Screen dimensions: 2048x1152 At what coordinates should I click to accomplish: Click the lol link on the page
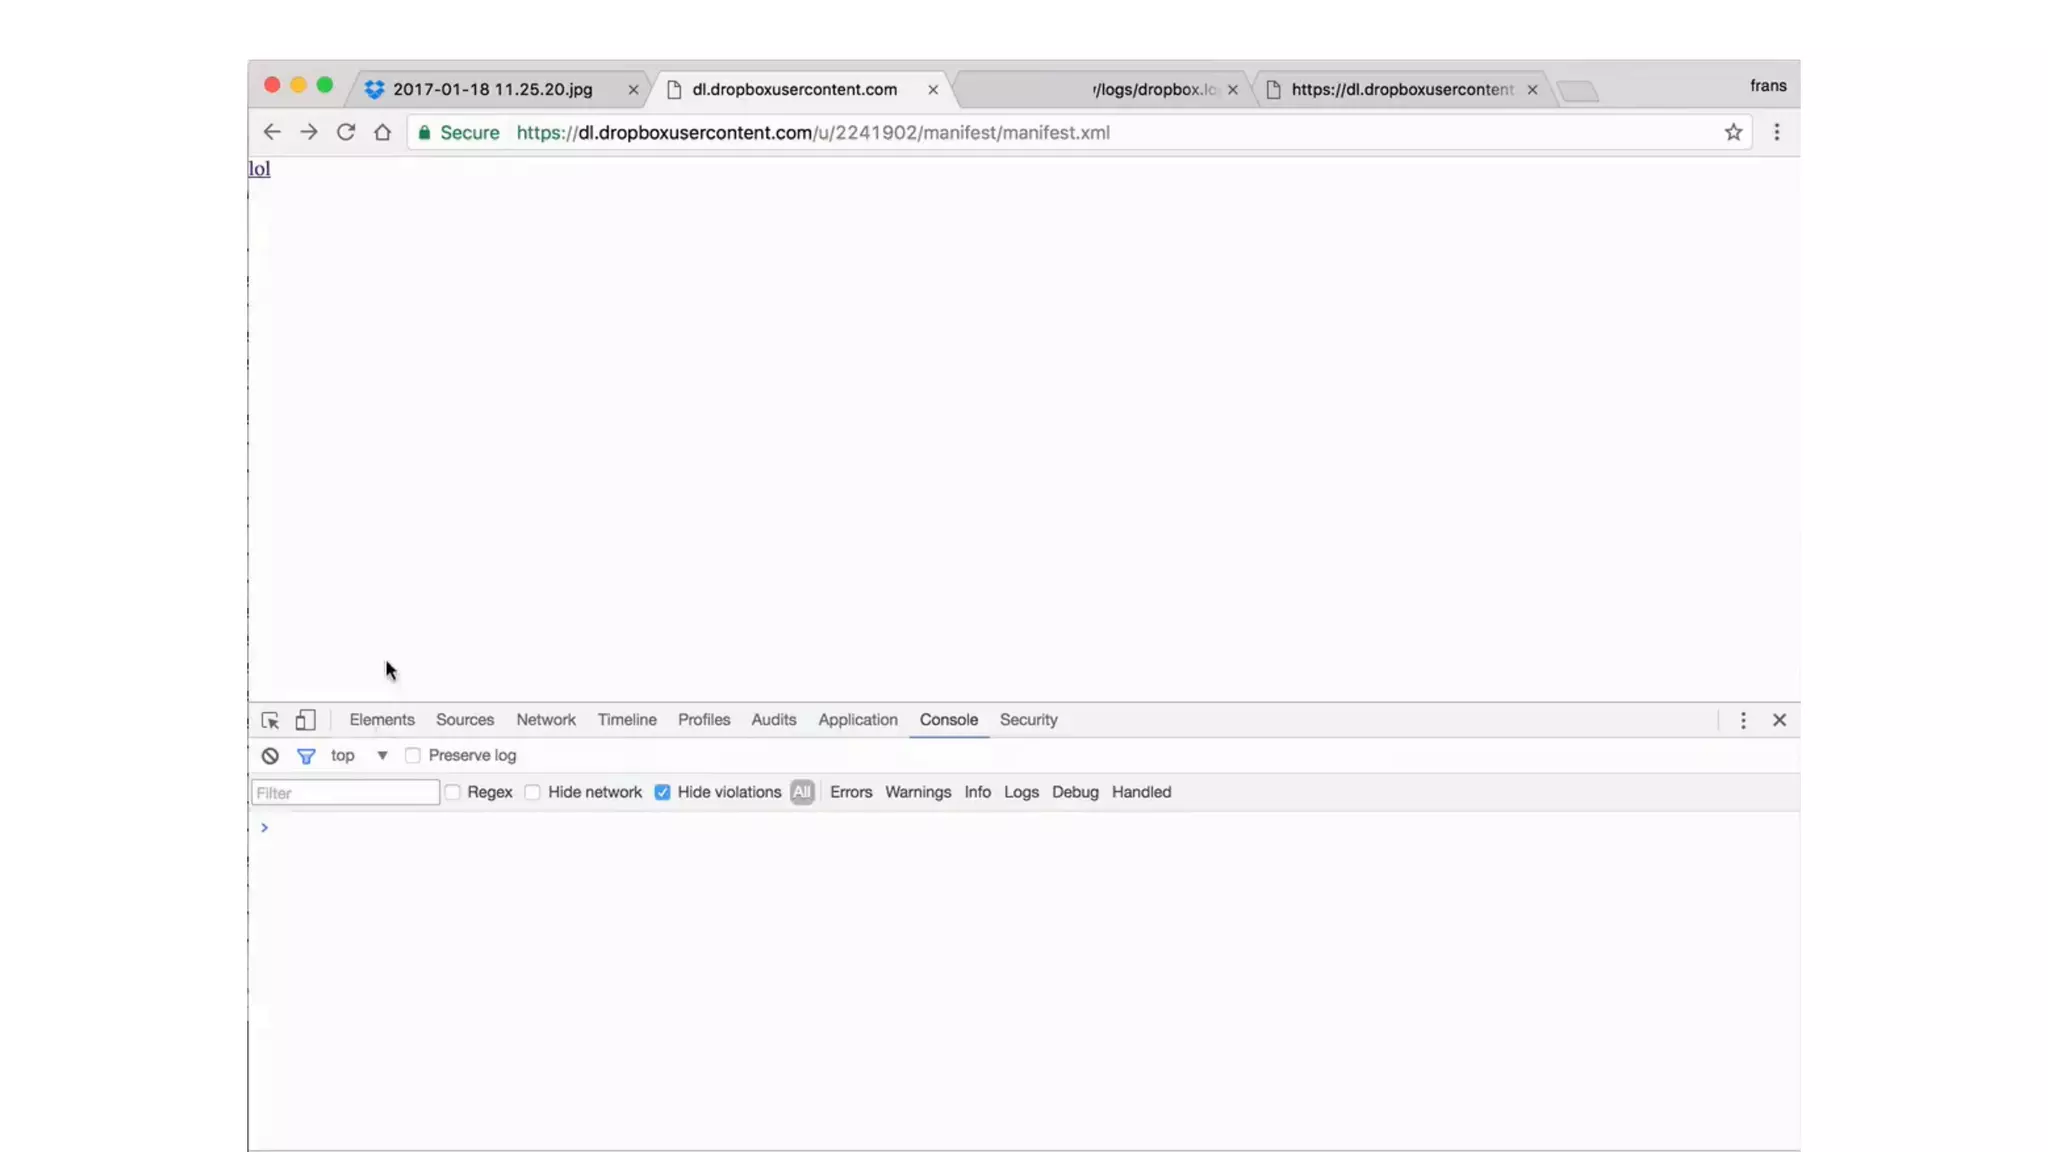(x=259, y=169)
